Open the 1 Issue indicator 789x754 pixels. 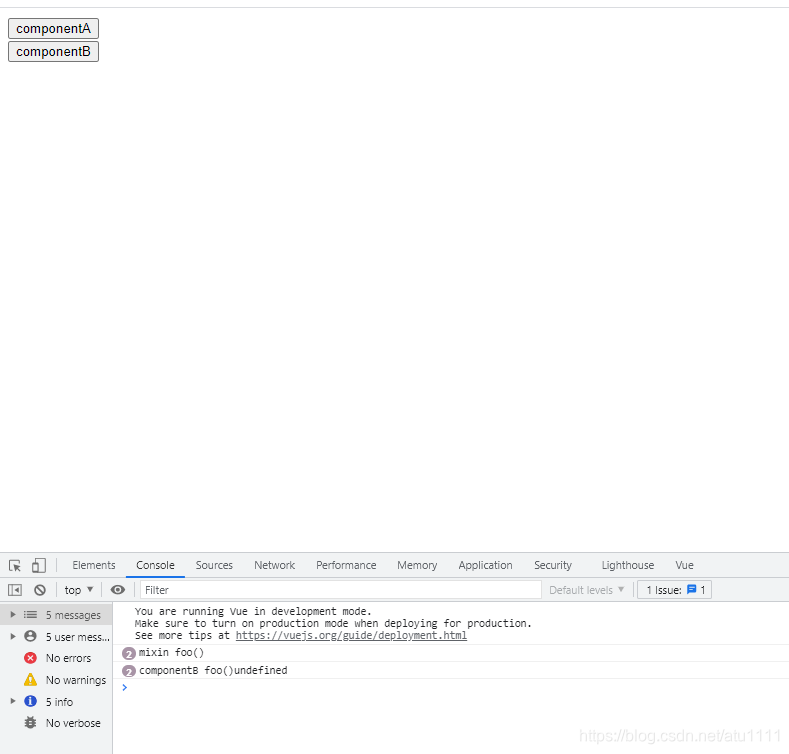[674, 590]
